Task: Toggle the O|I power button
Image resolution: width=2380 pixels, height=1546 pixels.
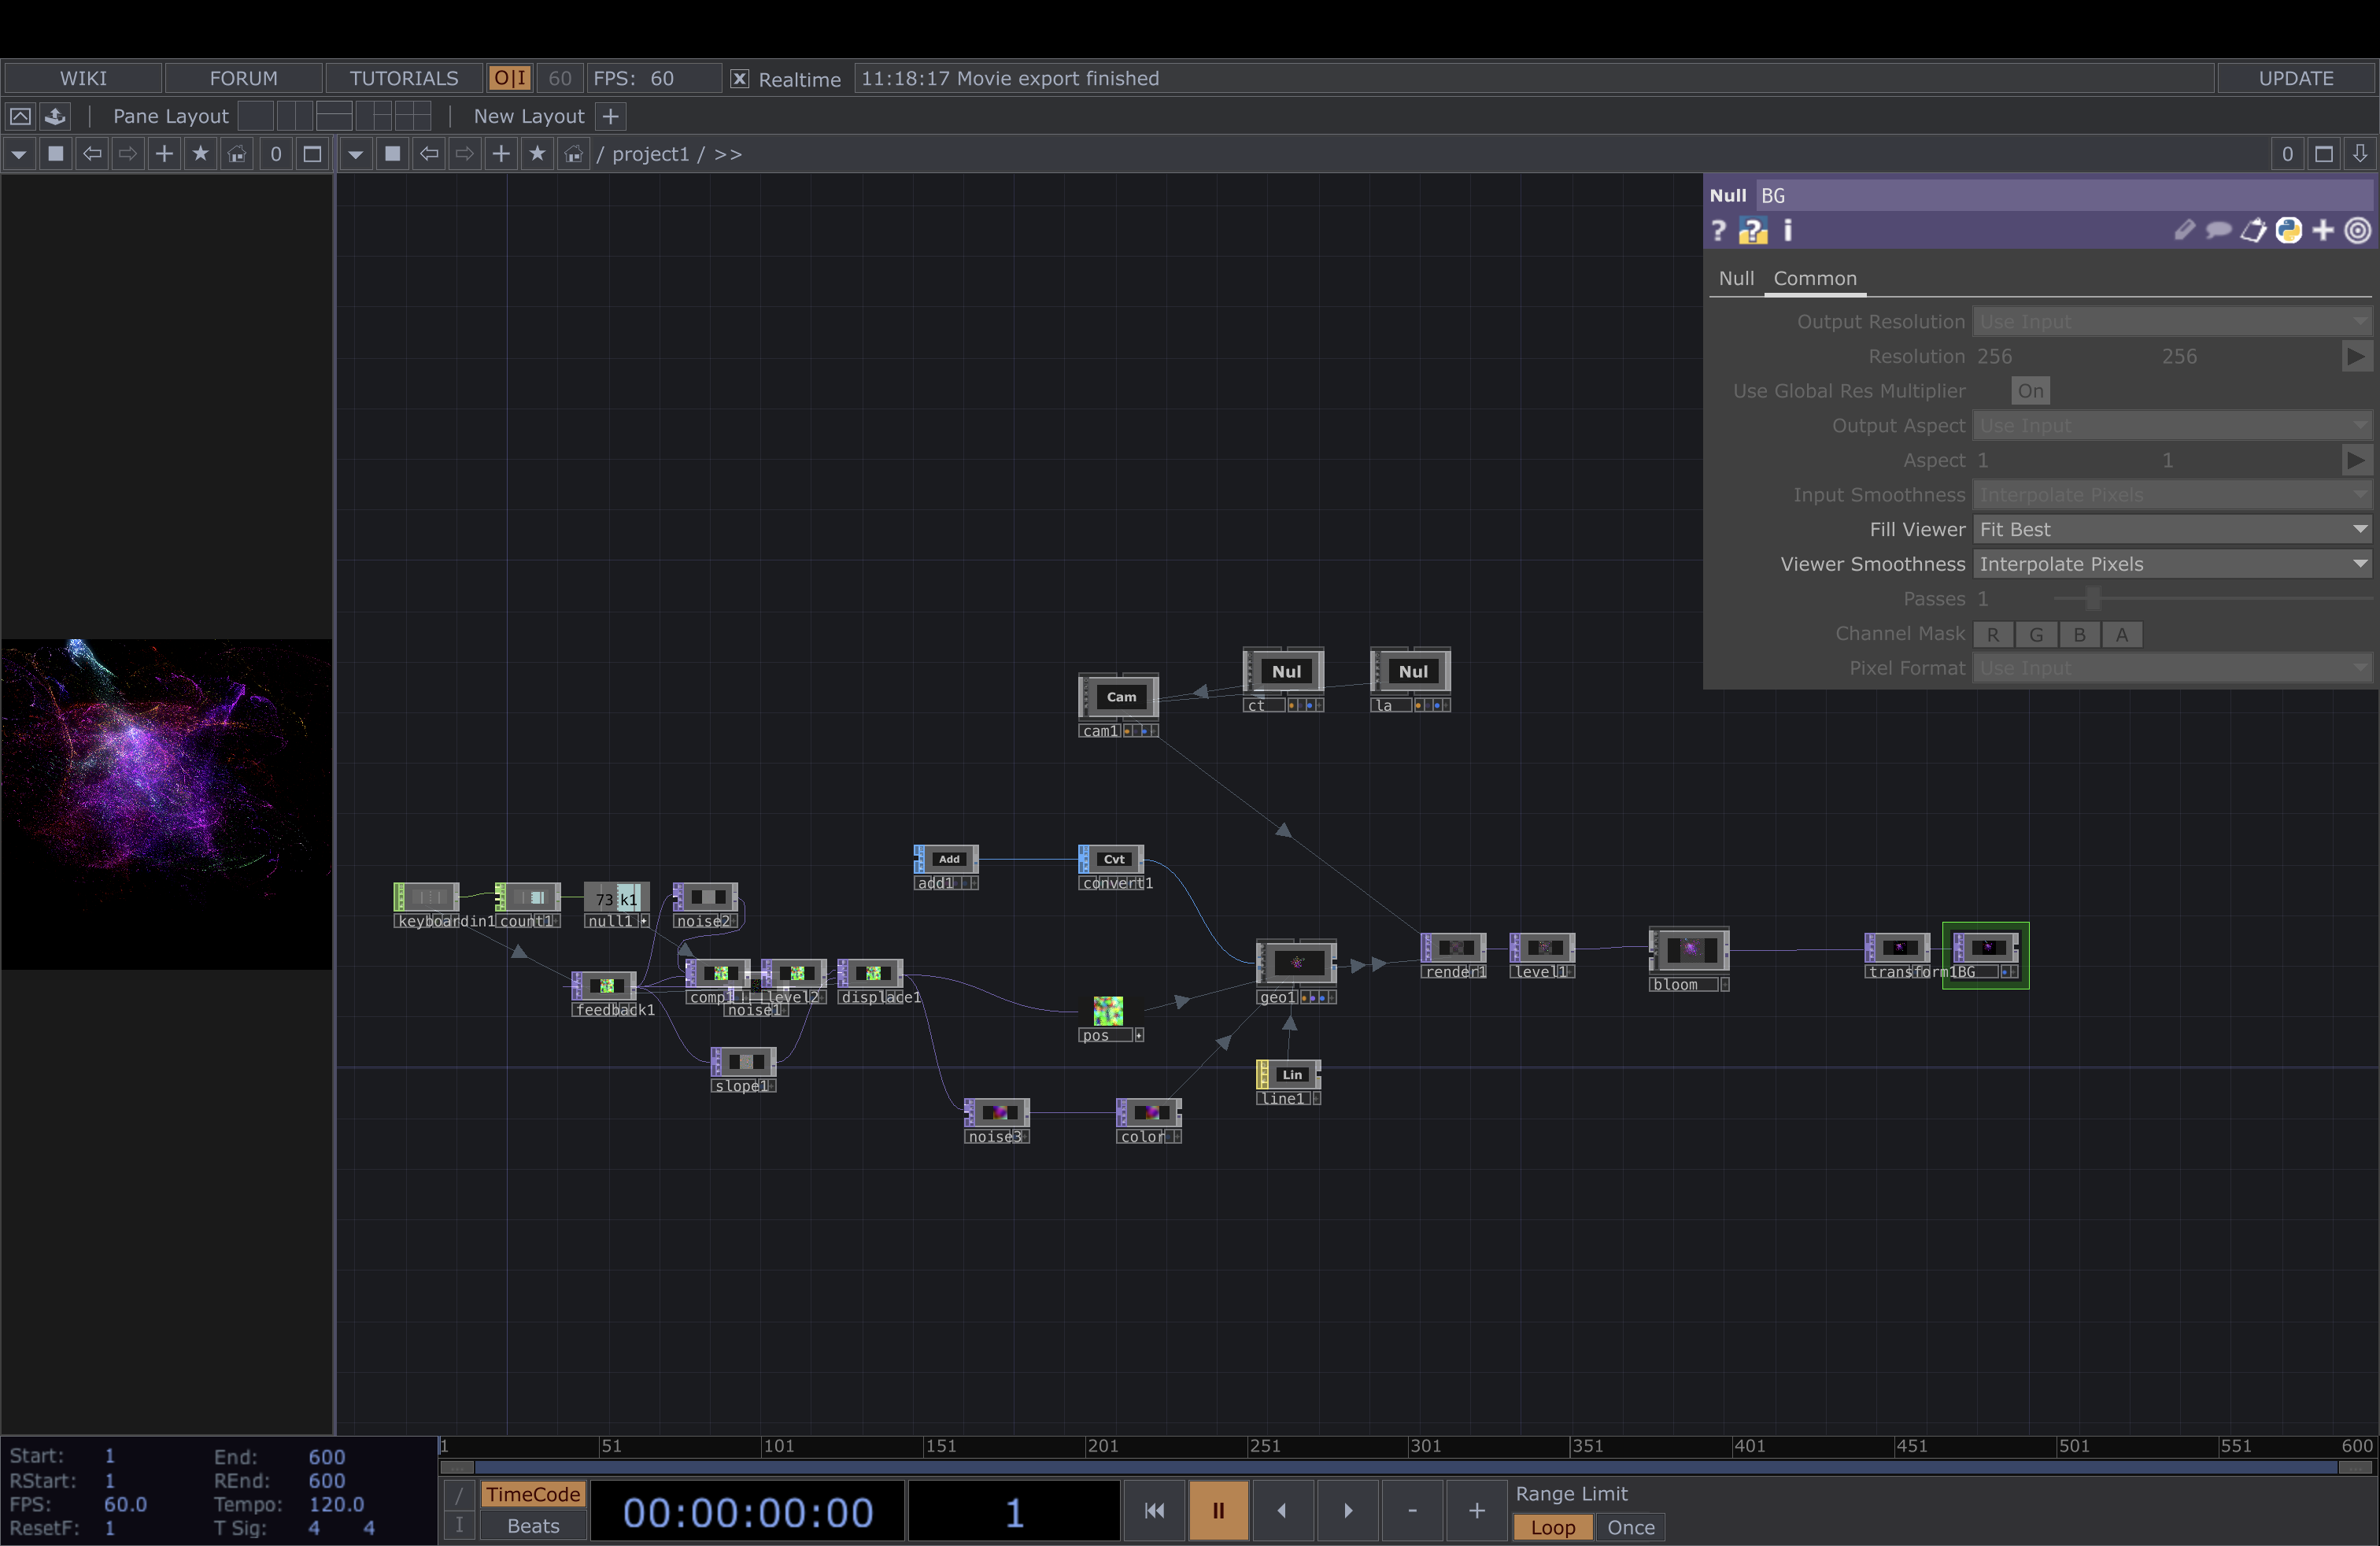Action: point(509,78)
